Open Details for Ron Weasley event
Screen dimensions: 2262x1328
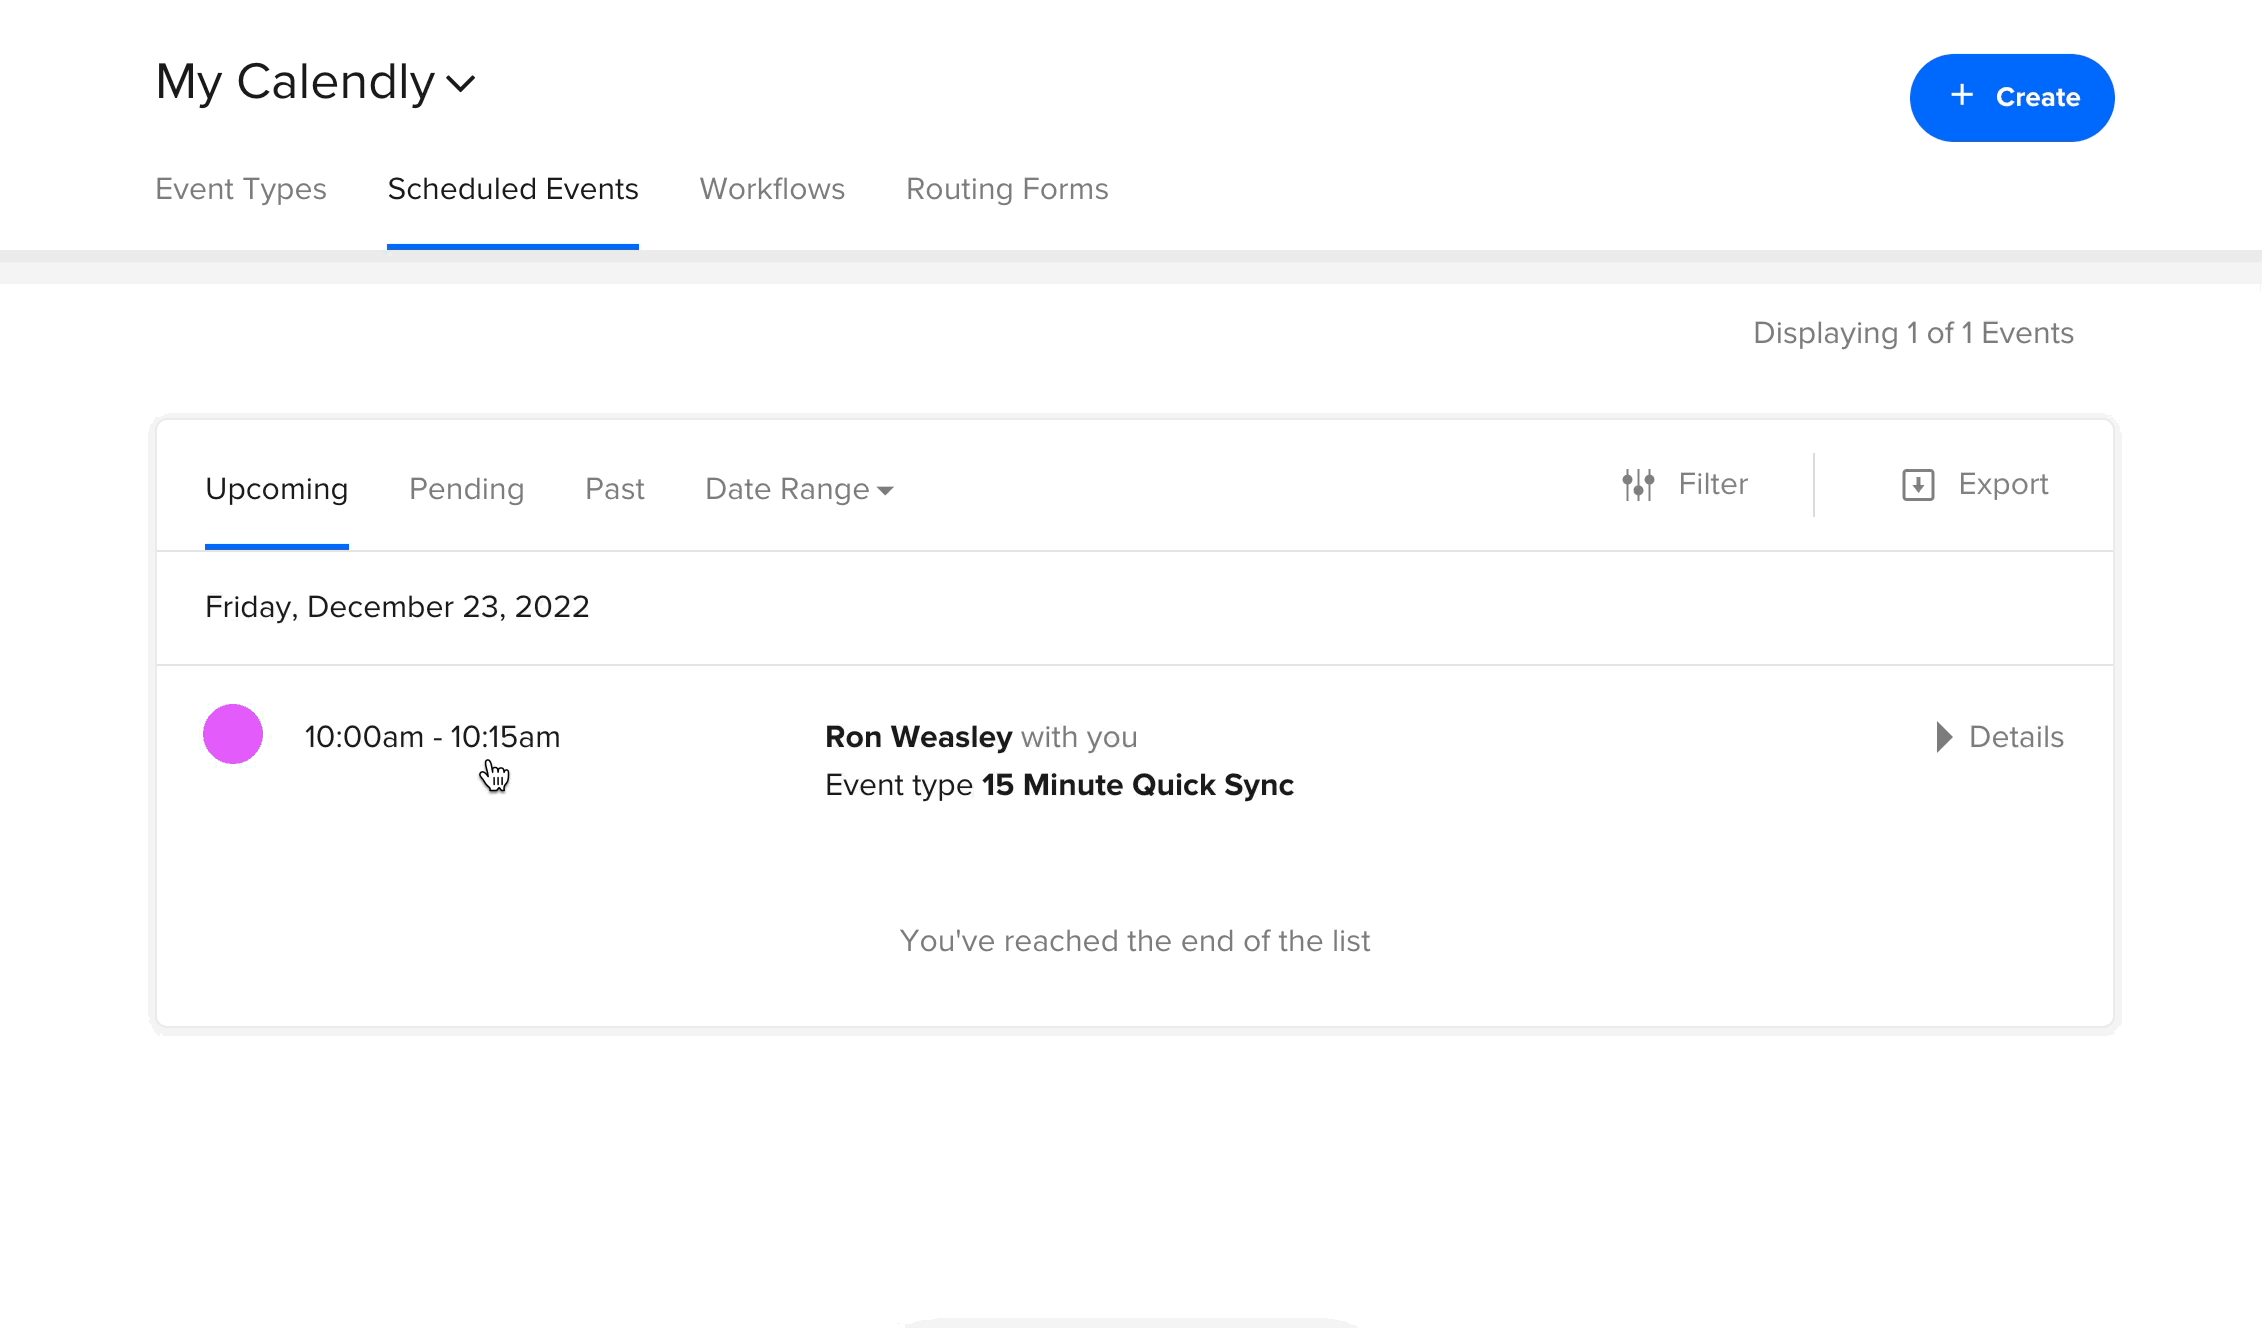(2016, 737)
